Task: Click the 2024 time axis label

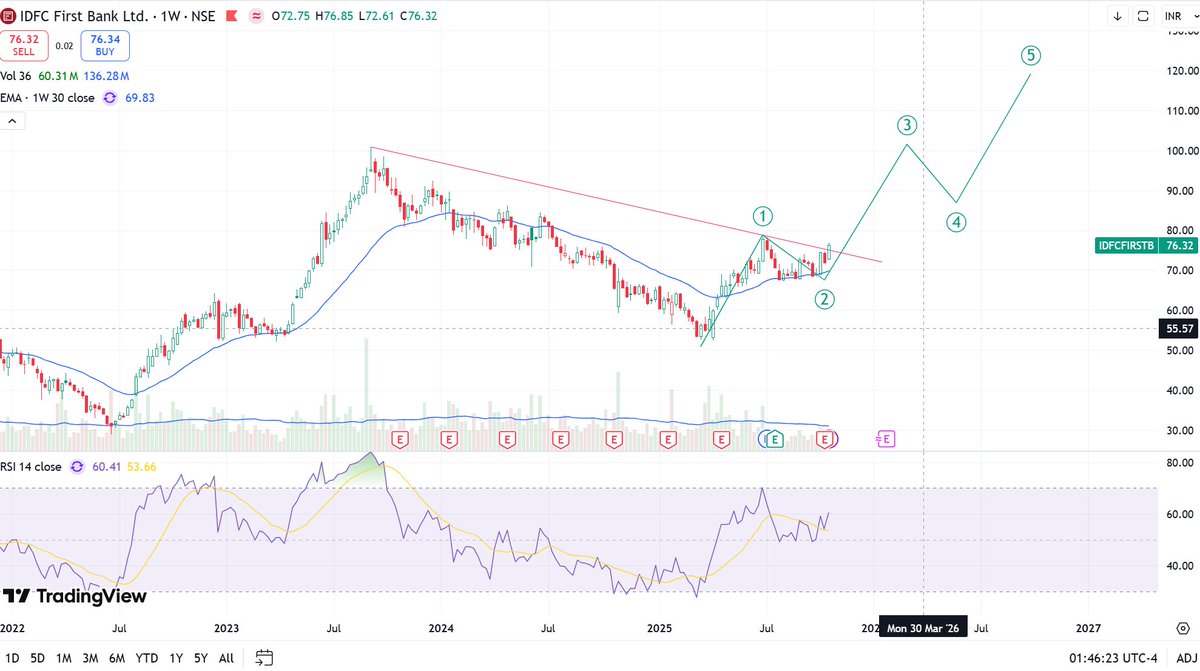Action: [441, 628]
